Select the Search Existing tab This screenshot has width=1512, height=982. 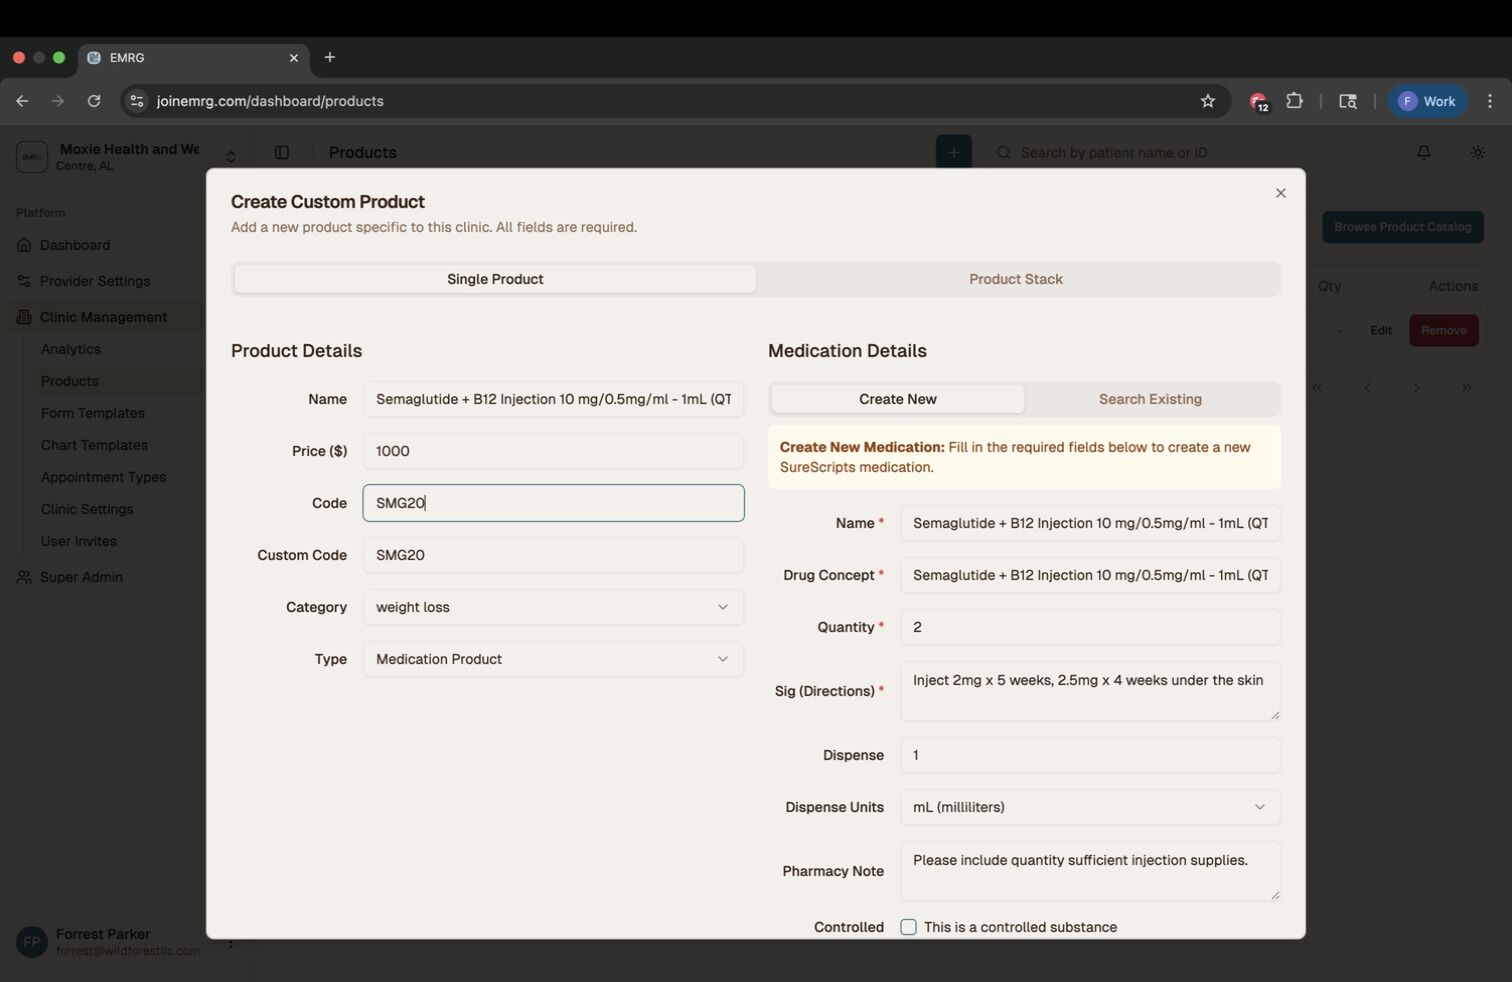(1150, 399)
